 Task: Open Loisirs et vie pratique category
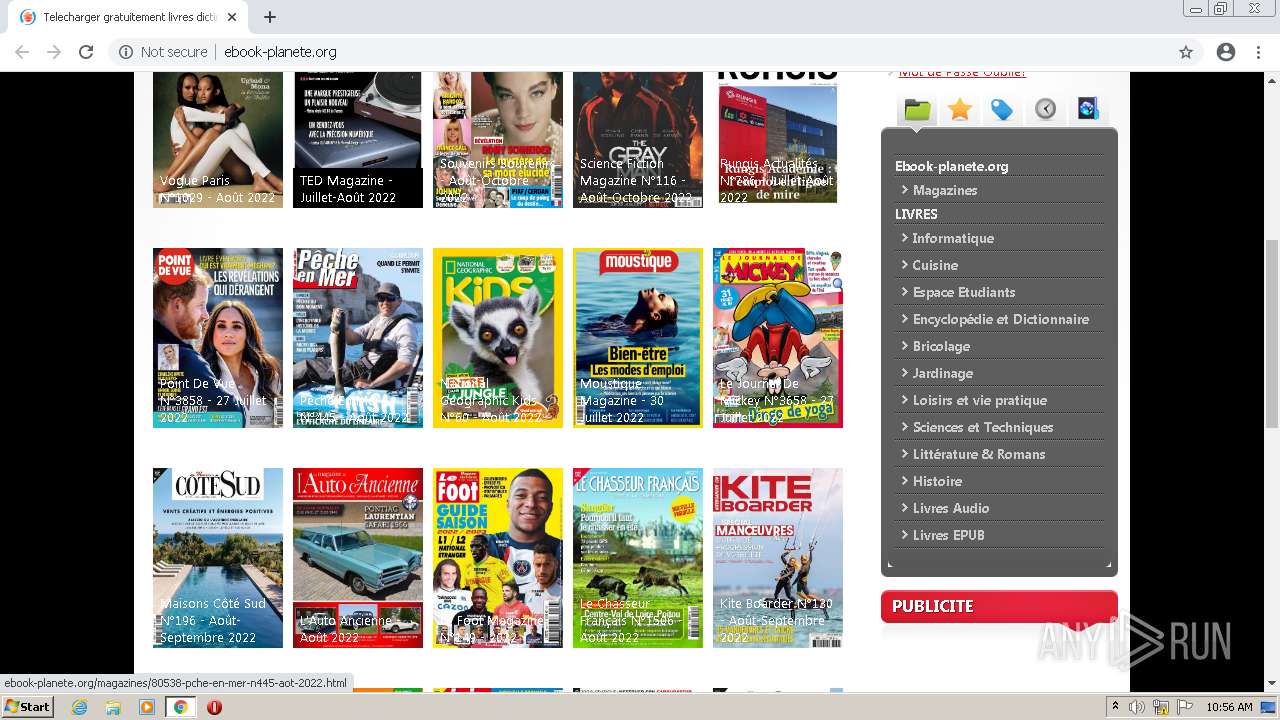[980, 400]
